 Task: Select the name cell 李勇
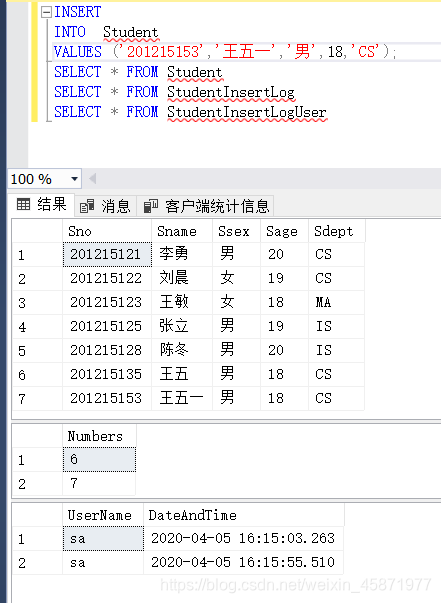[182, 254]
